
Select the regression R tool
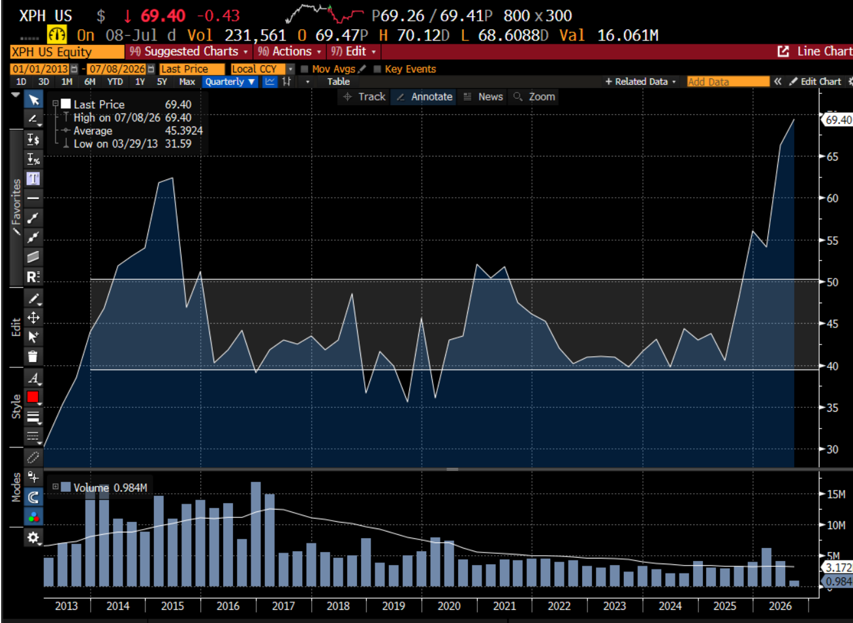(33, 276)
